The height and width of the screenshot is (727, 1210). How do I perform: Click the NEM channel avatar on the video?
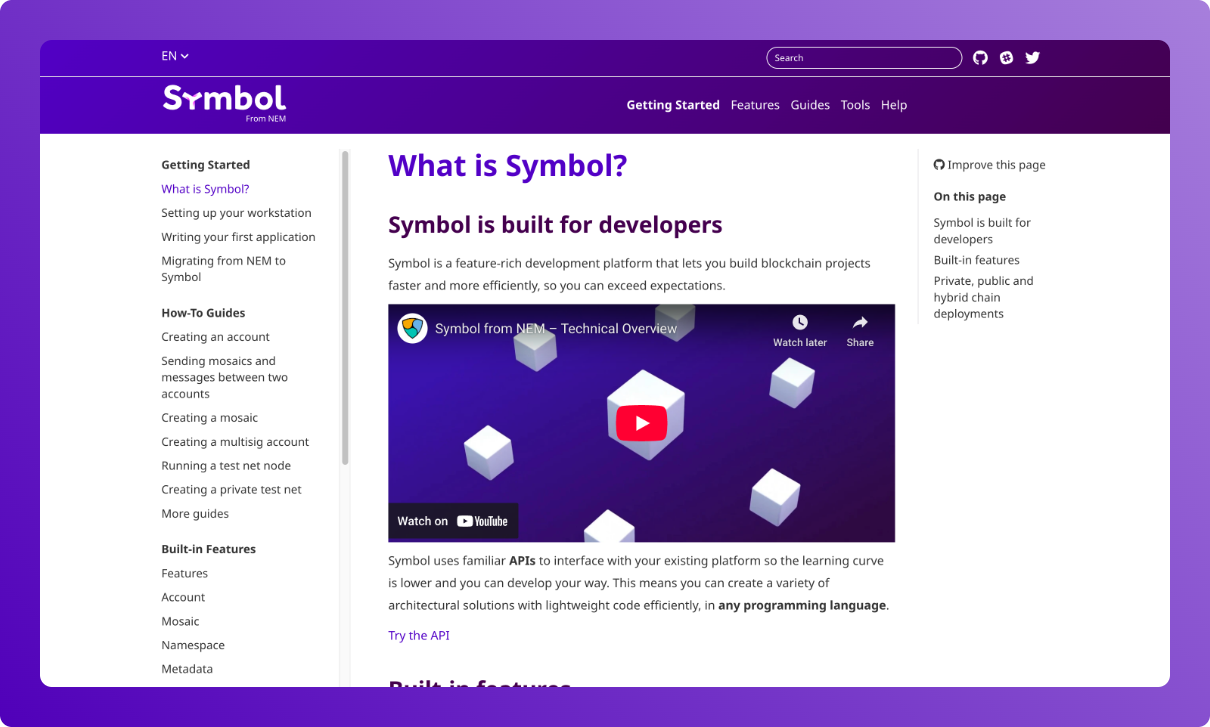click(412, 327)
